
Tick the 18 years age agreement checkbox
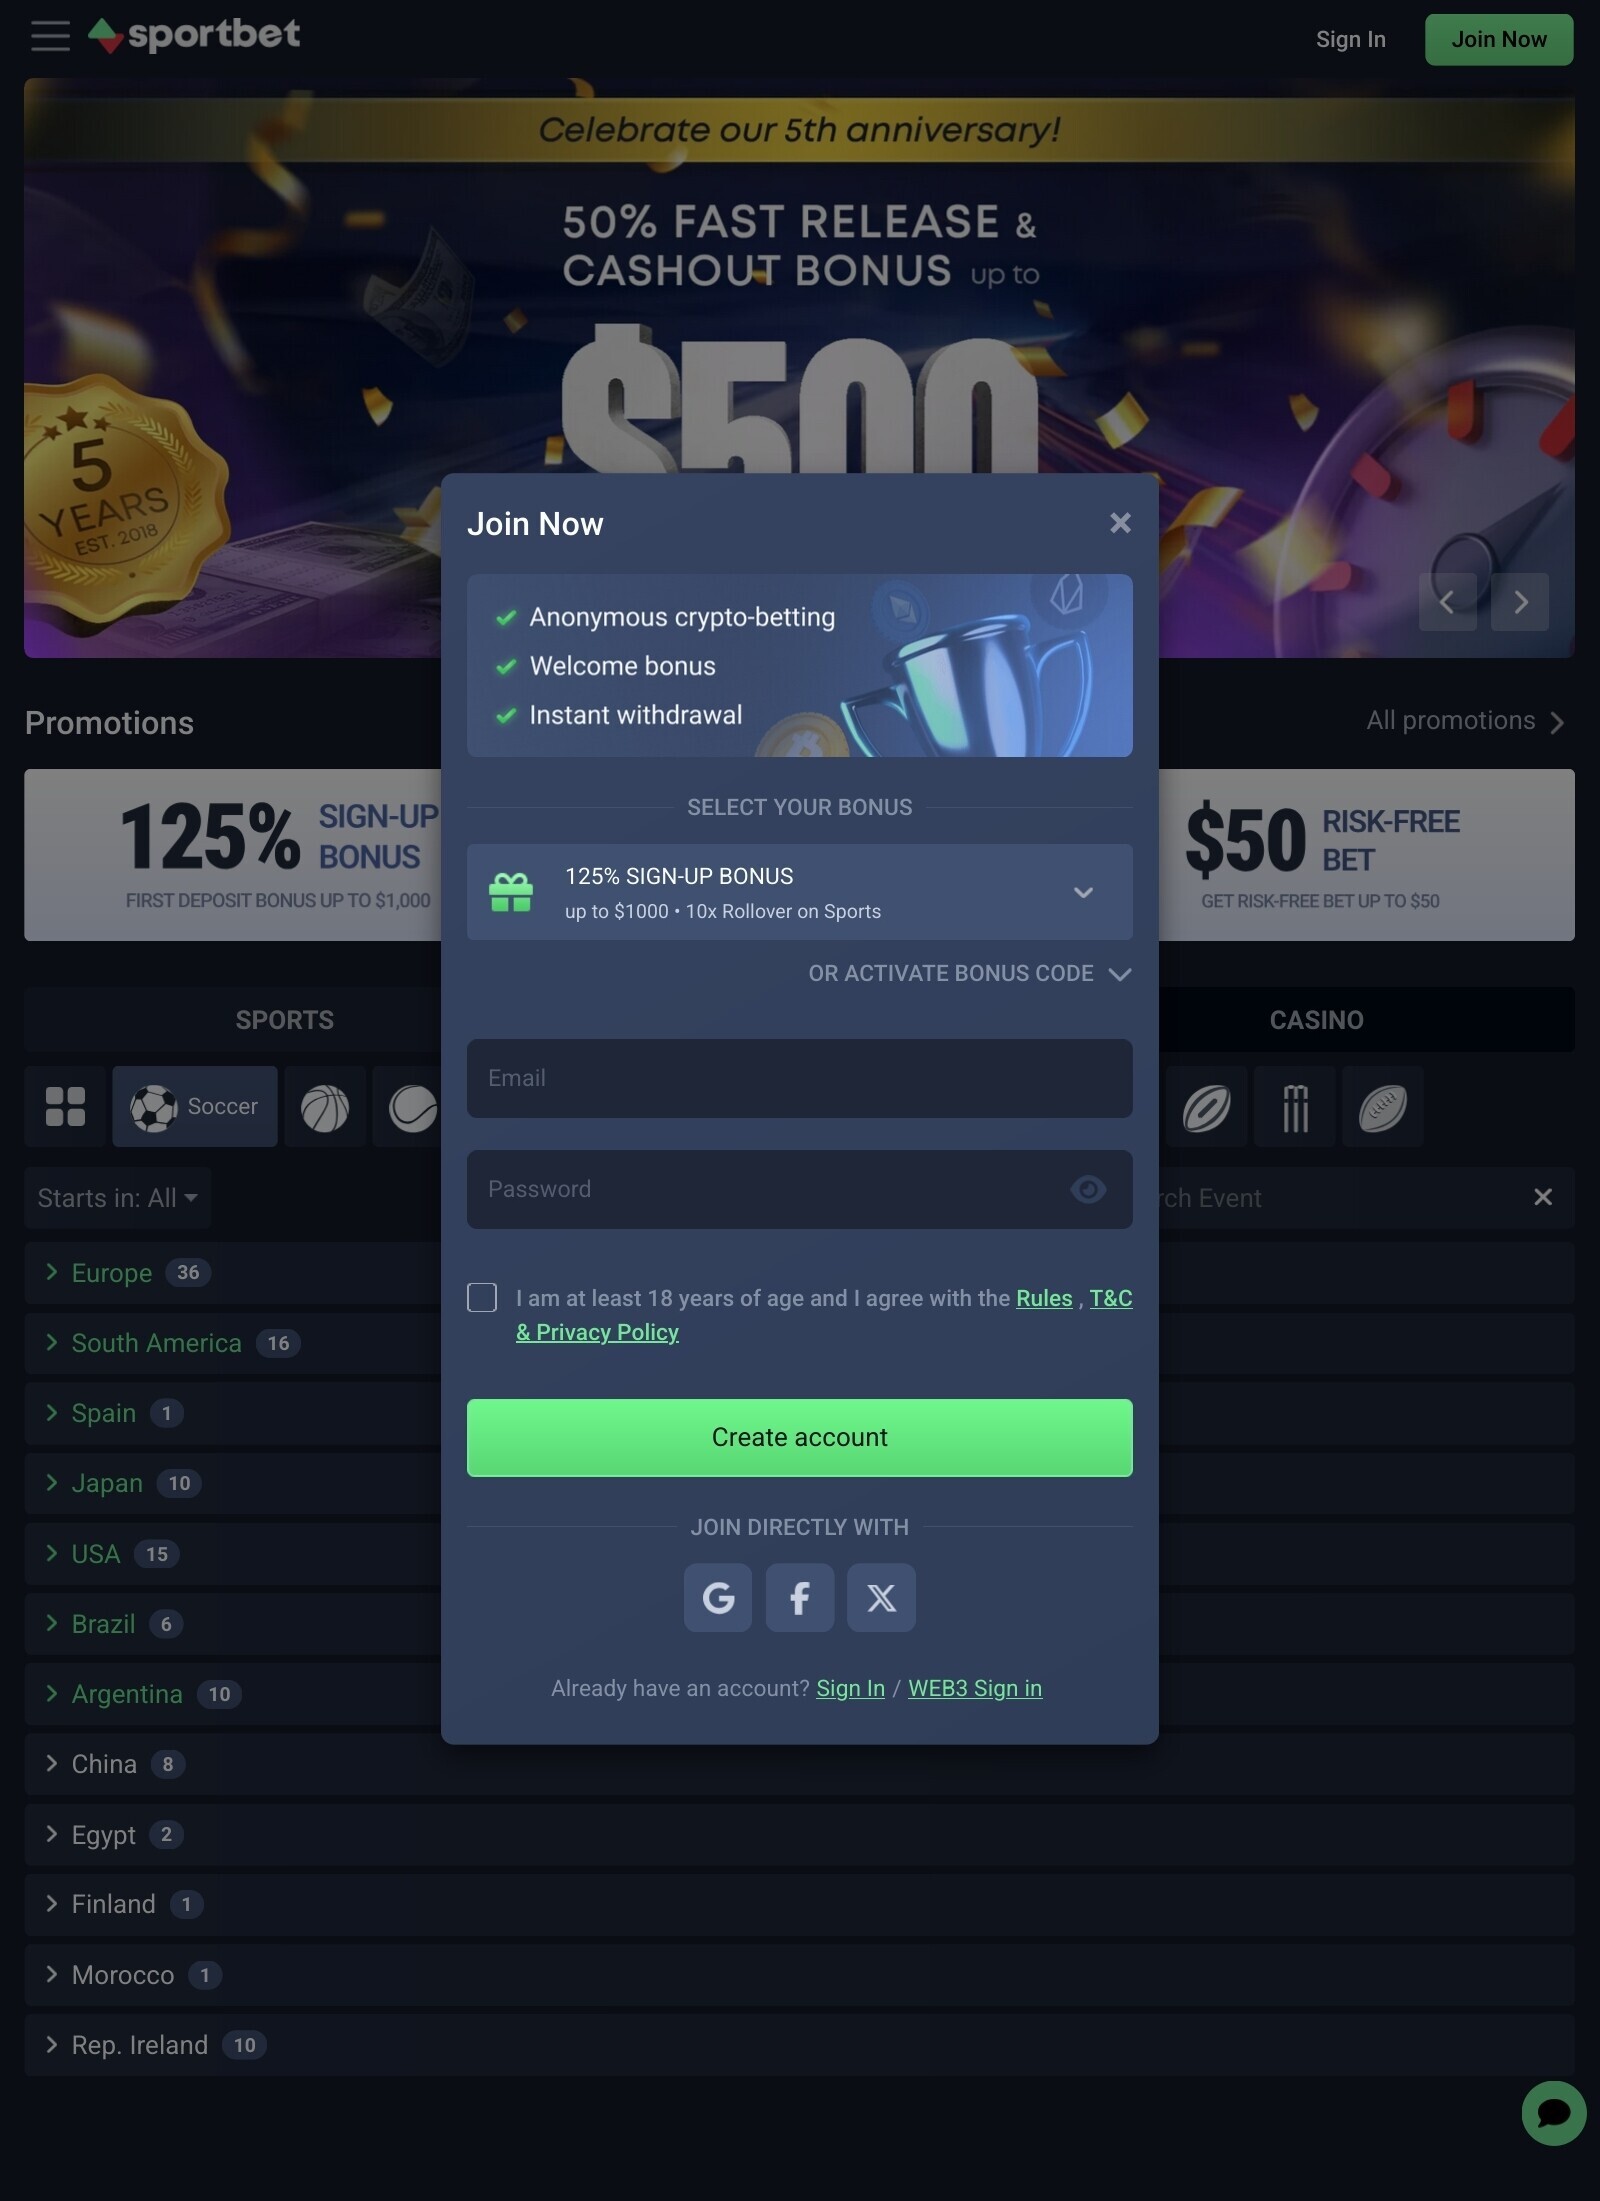coord(482,1297)
